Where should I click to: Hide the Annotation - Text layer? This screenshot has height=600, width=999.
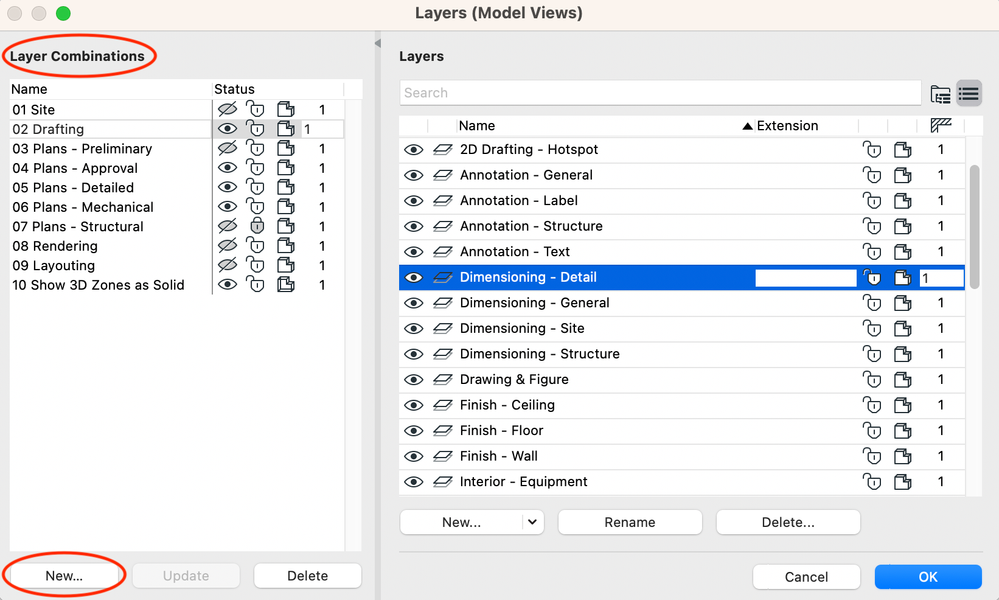(413, 252)
